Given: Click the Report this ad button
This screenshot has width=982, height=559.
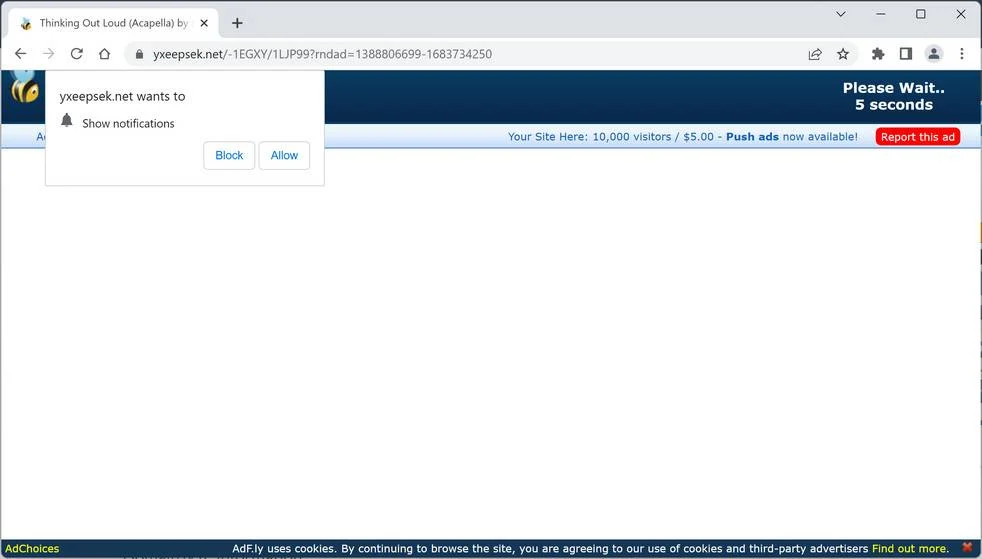Looking at the screenshot, I should pyautogui.click(x=917, y=137).
